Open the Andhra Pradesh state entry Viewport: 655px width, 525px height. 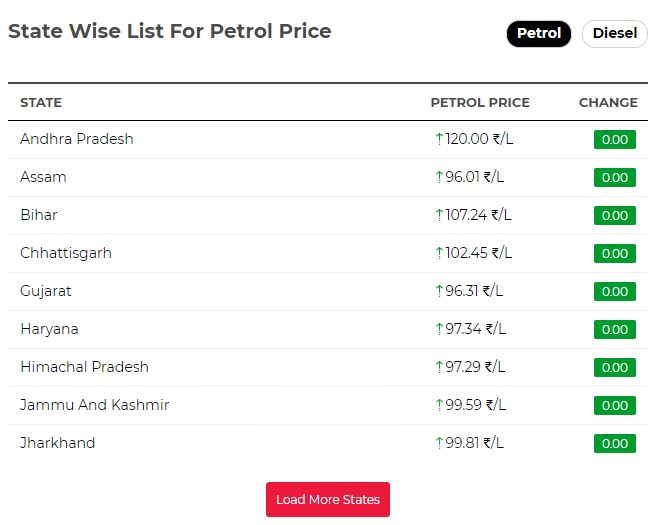(77, 139)
